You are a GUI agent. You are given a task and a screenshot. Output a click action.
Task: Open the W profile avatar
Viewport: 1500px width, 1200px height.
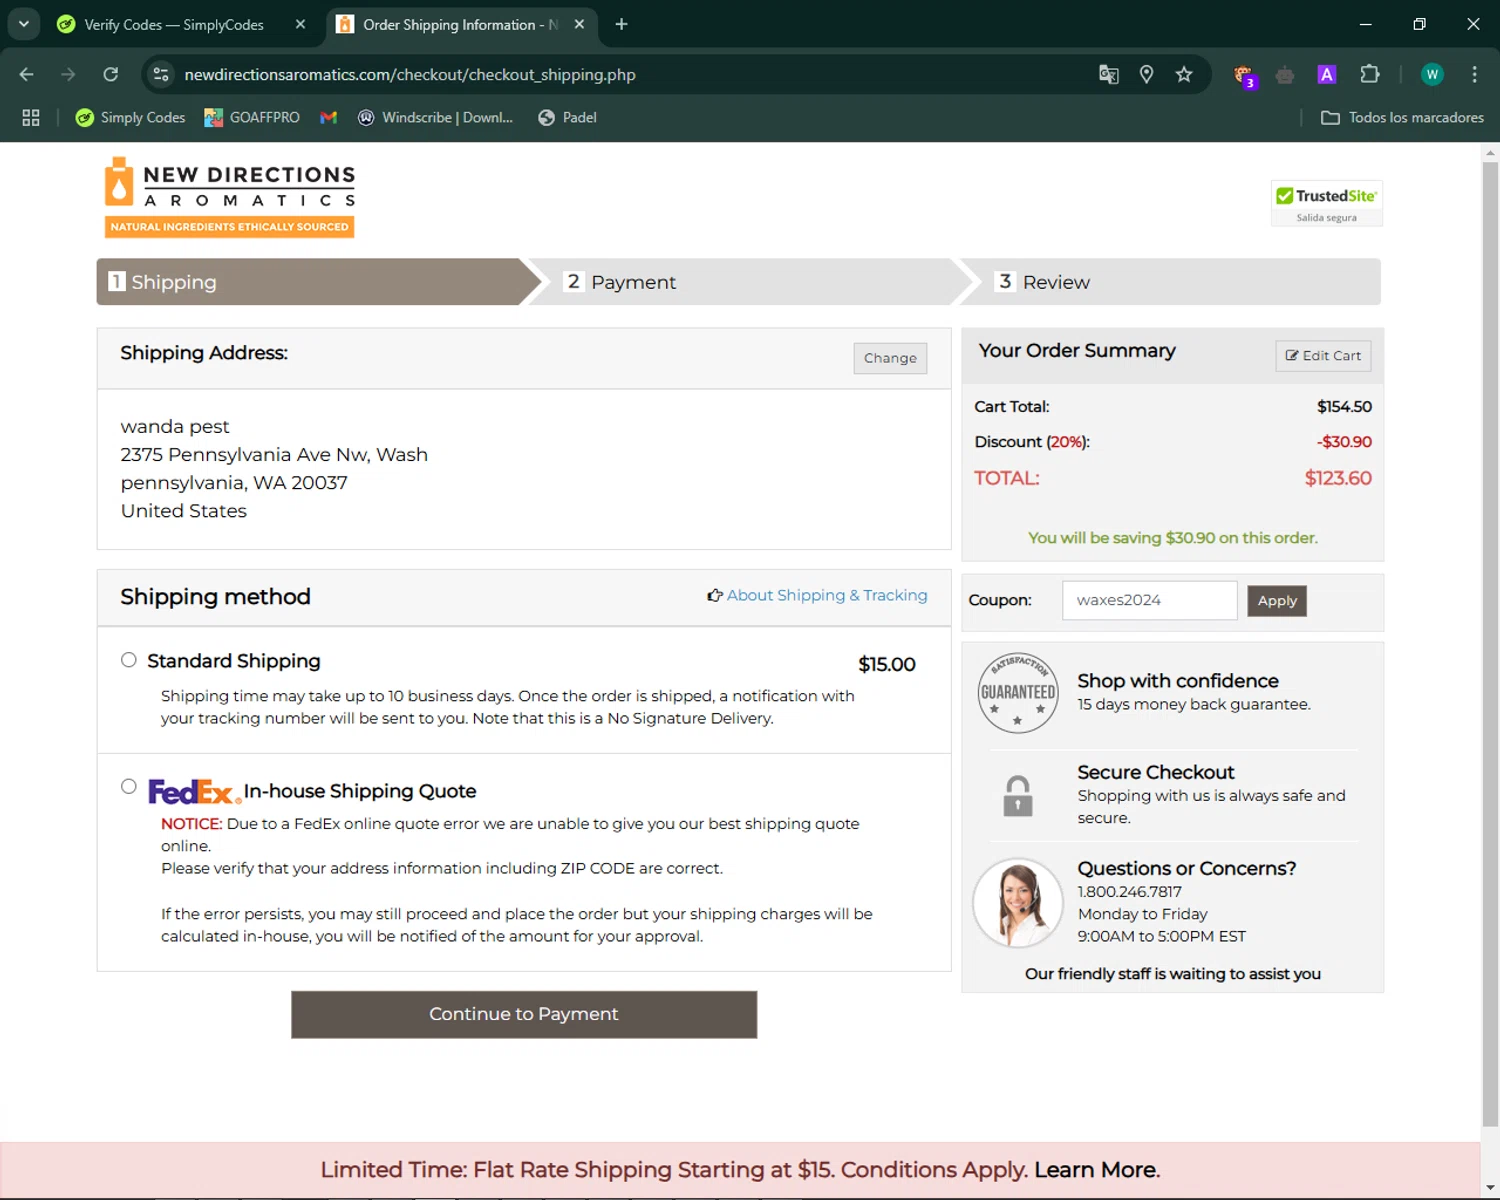tap(1432, 74)
